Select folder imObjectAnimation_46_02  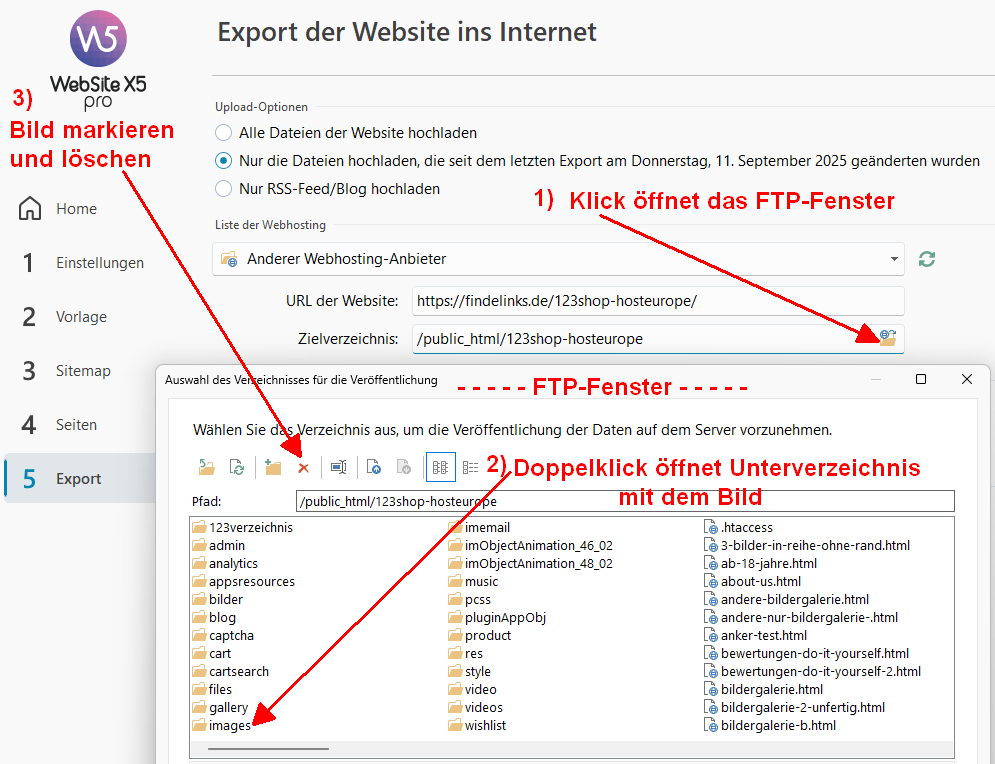click(x=530, y=545)
